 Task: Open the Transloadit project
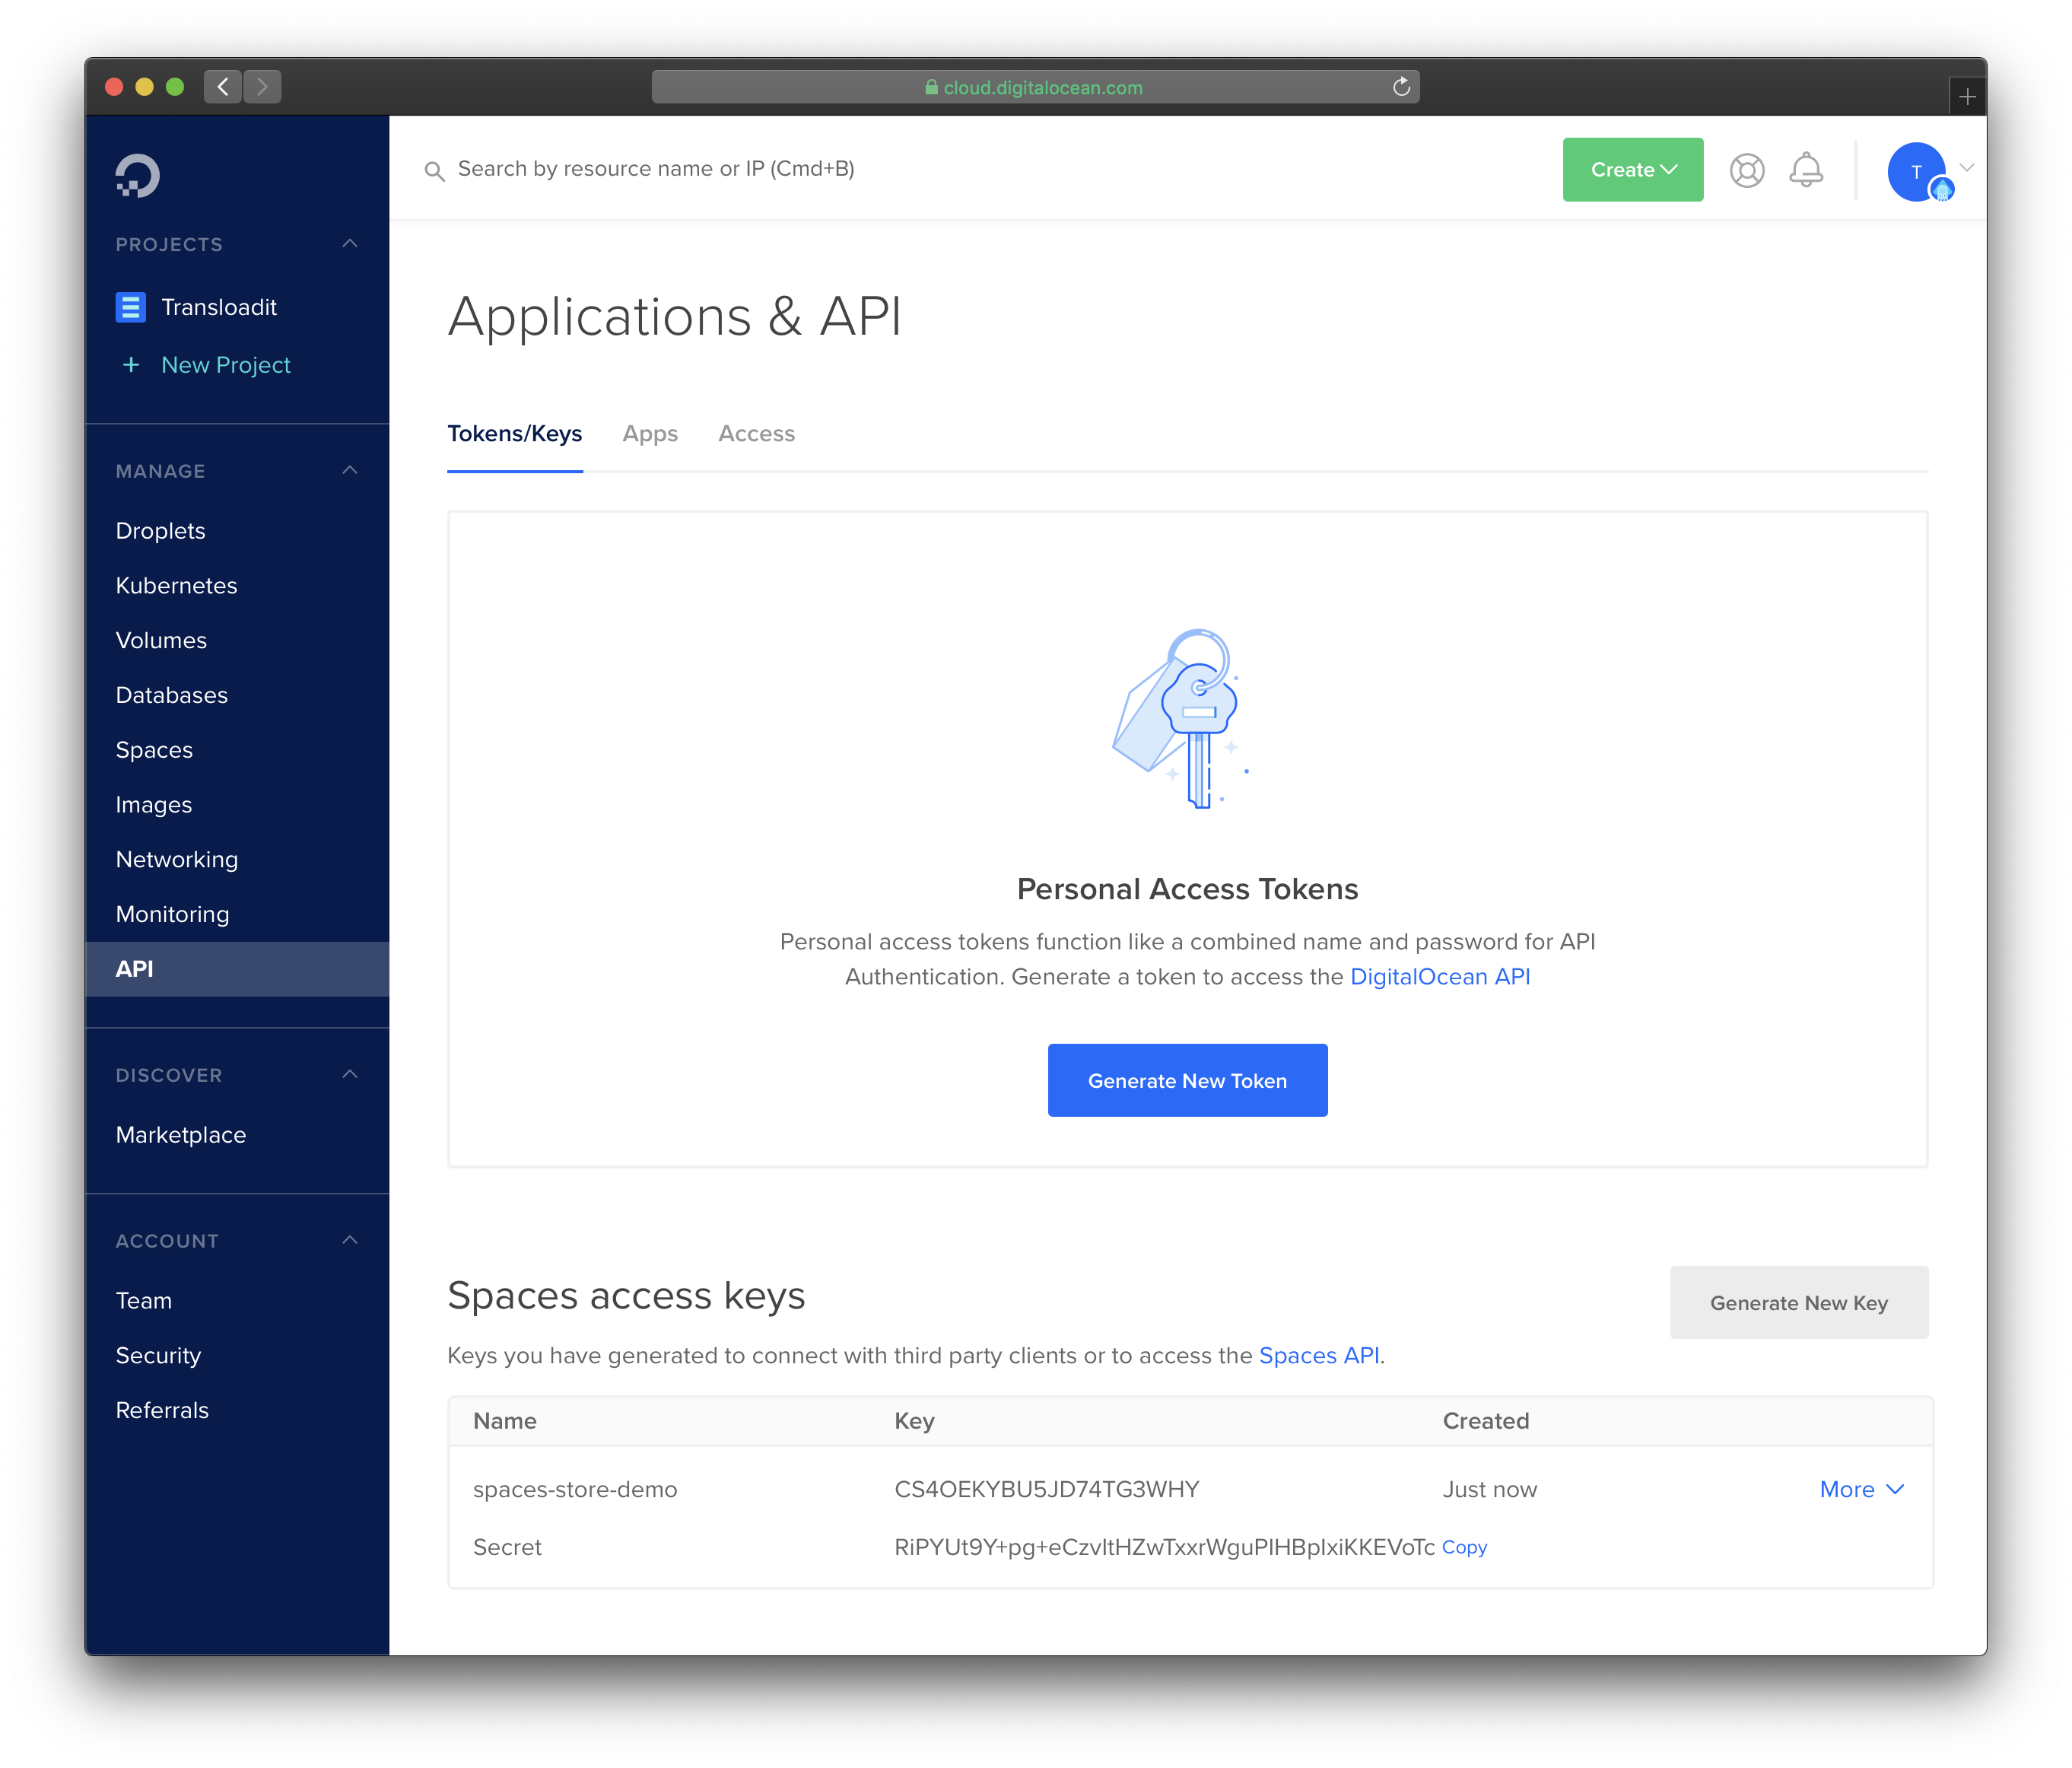[x=219, y=307]
